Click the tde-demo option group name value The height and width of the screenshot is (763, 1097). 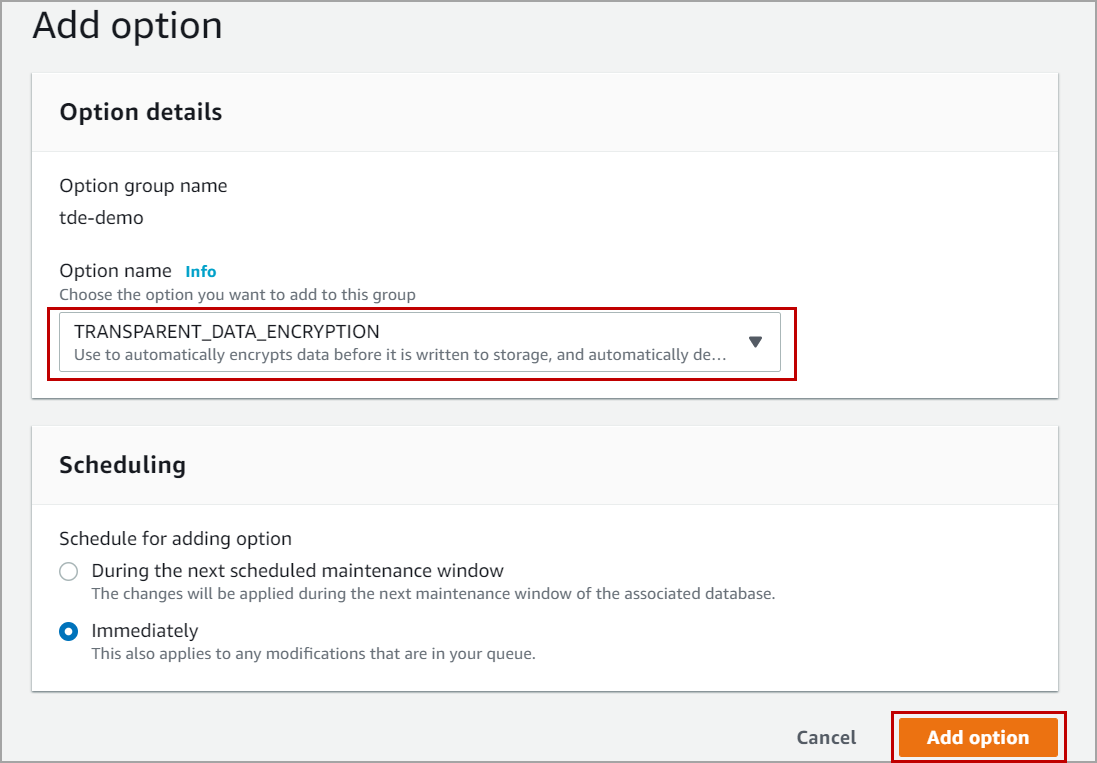pyautogui.click(x=101, y=217)
